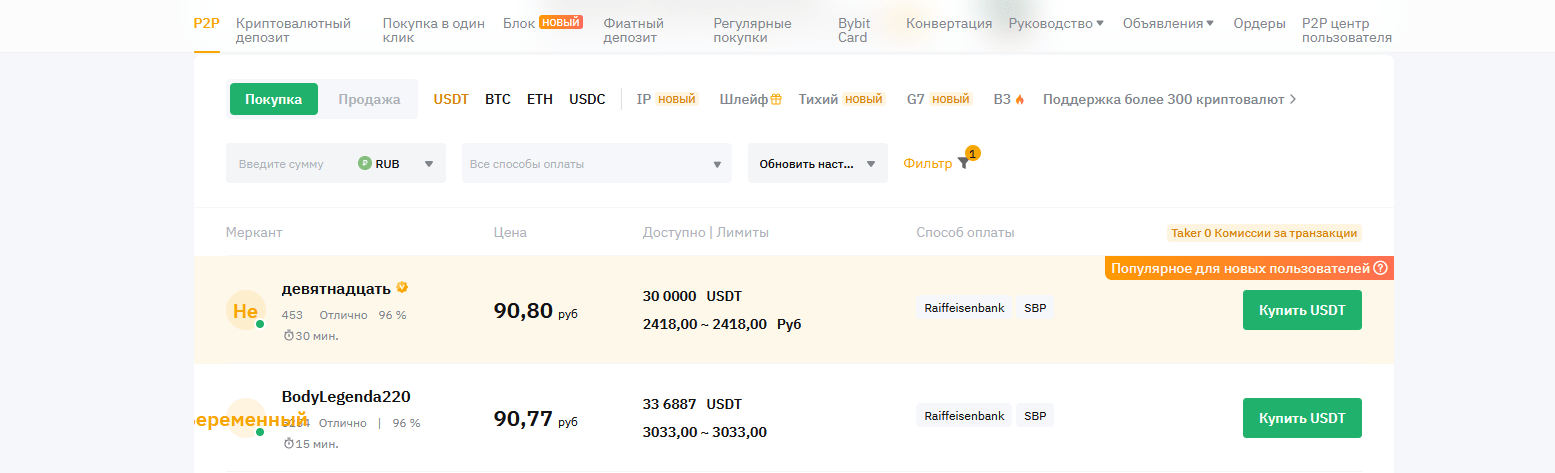Click the question mark help icon on popular banner
The image size is (1555, 473).
click(x=1380, y=268)
